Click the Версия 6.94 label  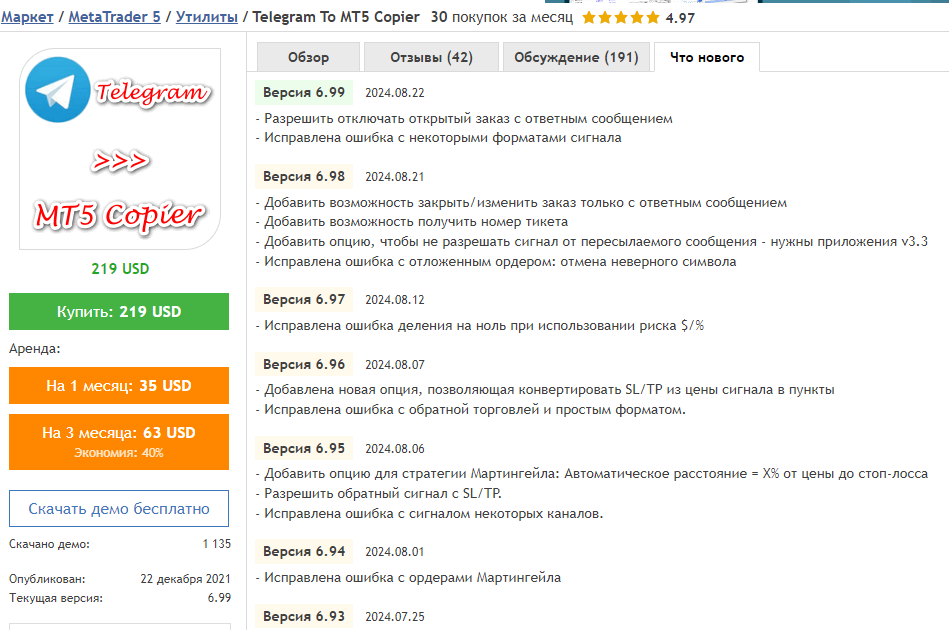coord(304,552)
